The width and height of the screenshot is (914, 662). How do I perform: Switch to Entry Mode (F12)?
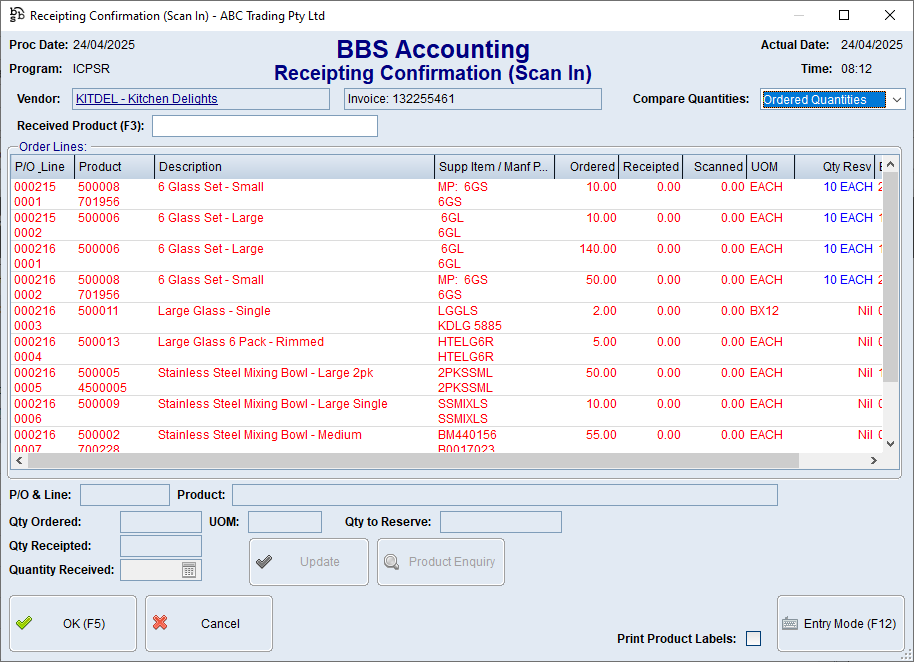coord(841,624)
